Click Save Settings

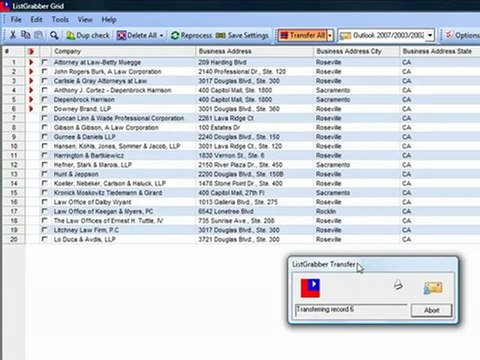tap(242, 35)
